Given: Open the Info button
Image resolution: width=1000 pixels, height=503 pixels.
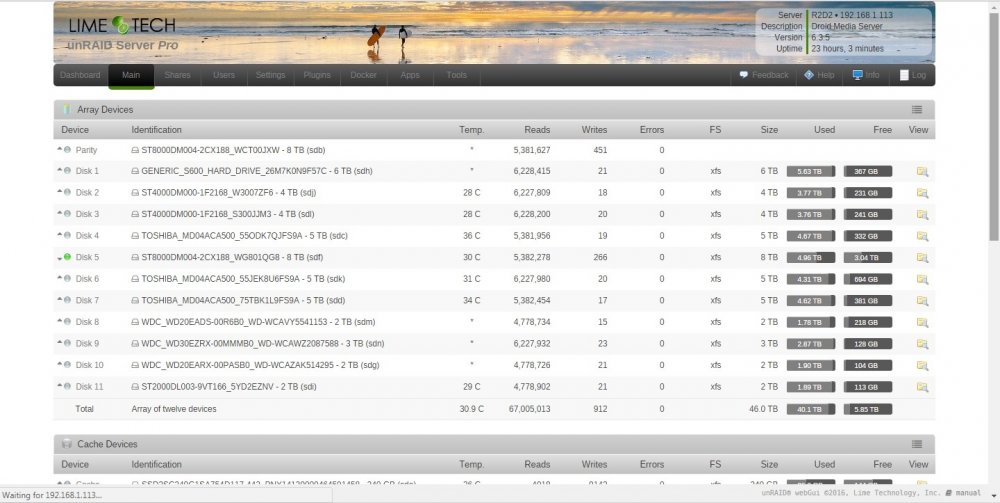Looking at the screenshot, I should [x=866, y=75].
